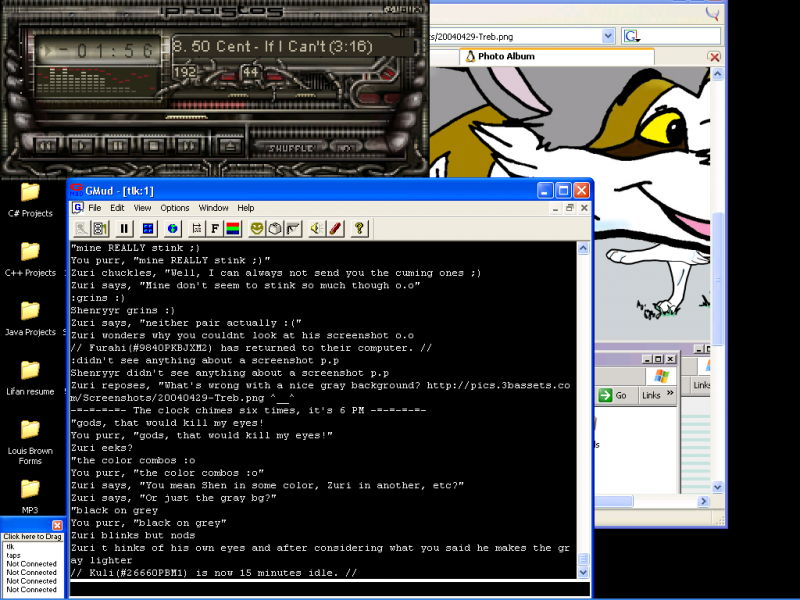This screenshot has height=600, width=800.
Task: Open the ANSI color settings icon in GMud
Action: [x=232, y=228]
